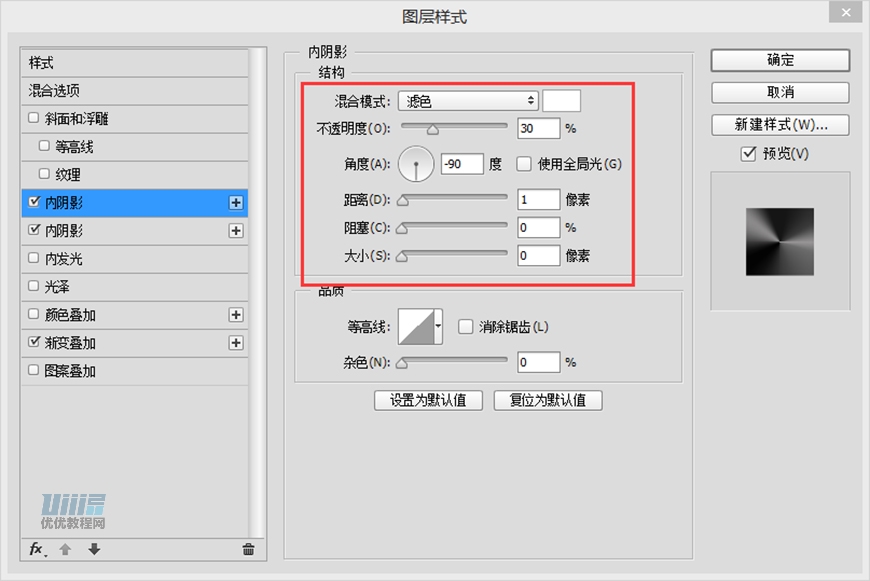
Task: Click the 大小 value field
Action: click(538, 256)
